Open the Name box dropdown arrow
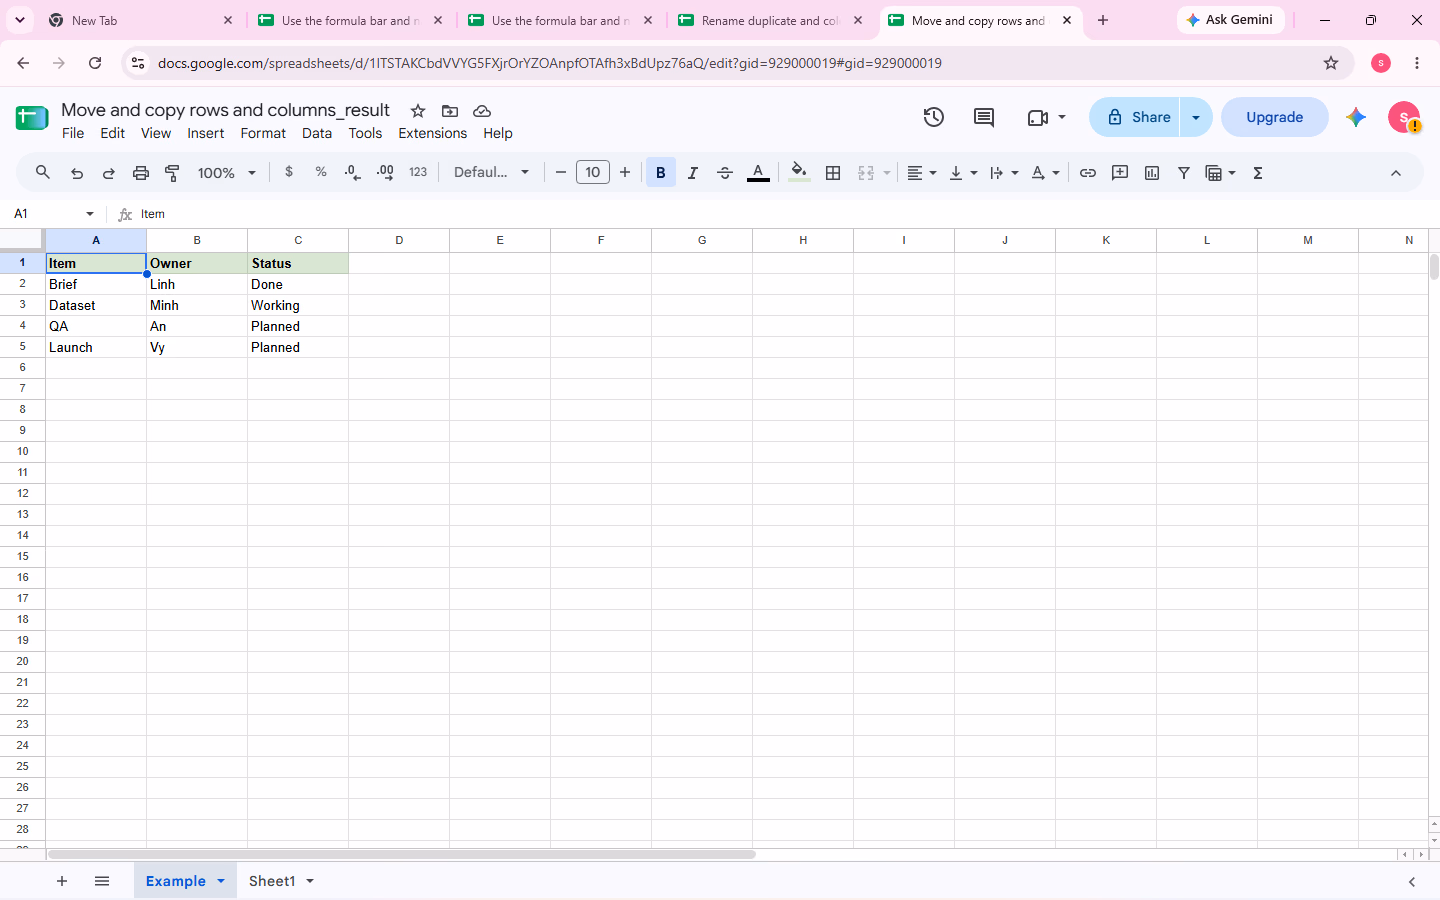Viewport: 1440px width, 900px height. [x=90, y=214]
